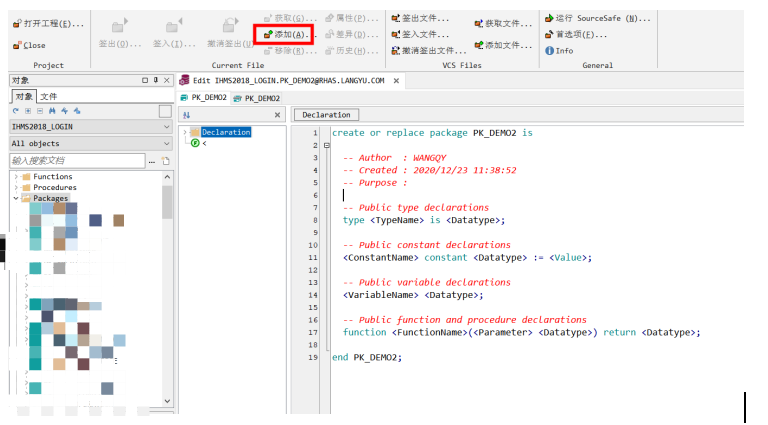The height and width of the screenshot is (425, 768).
Task: Click the 签入(I) check in icon
Action: tap(174, 25)
